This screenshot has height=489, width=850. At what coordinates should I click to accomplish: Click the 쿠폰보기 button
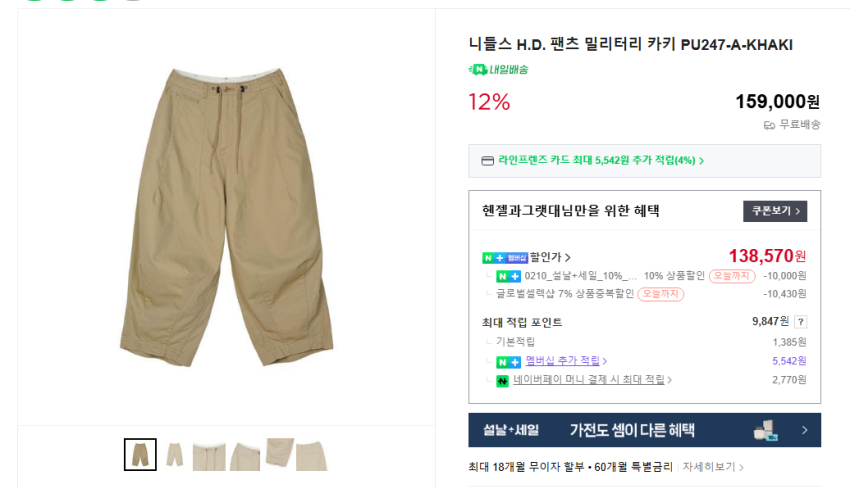[775, 211]
